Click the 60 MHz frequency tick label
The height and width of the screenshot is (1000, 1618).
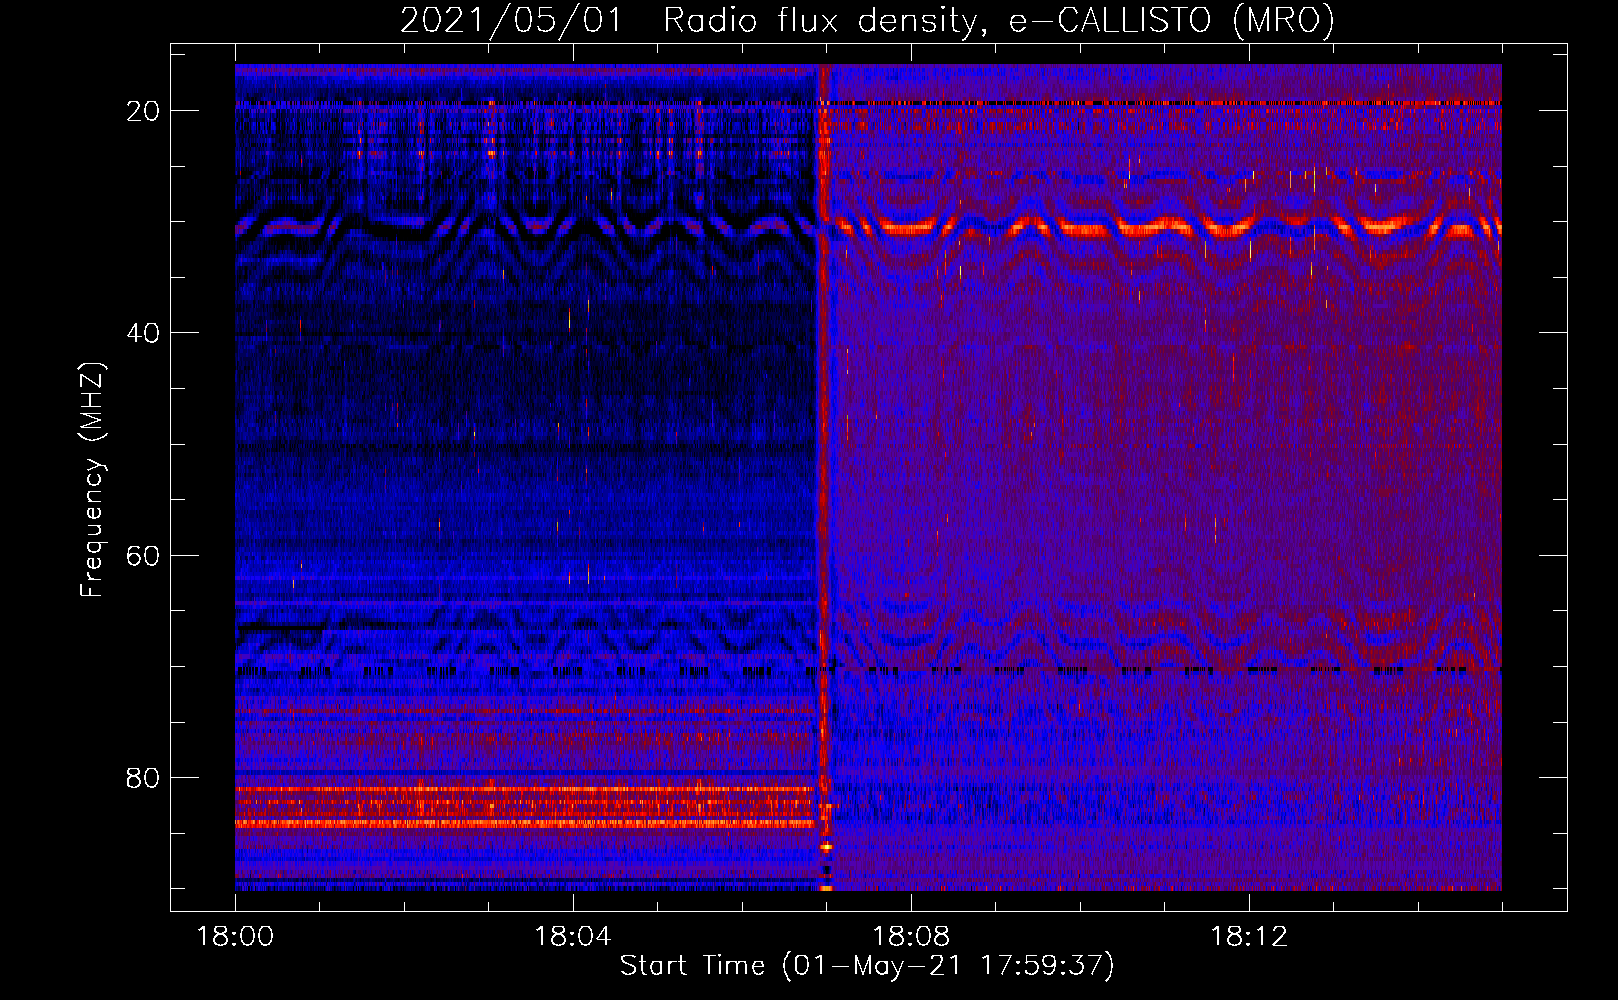tap(144, 555)
